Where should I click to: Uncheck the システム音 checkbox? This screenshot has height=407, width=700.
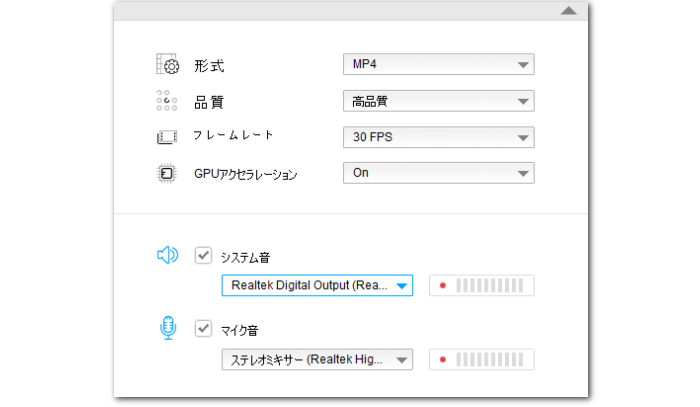pos(203,256)
